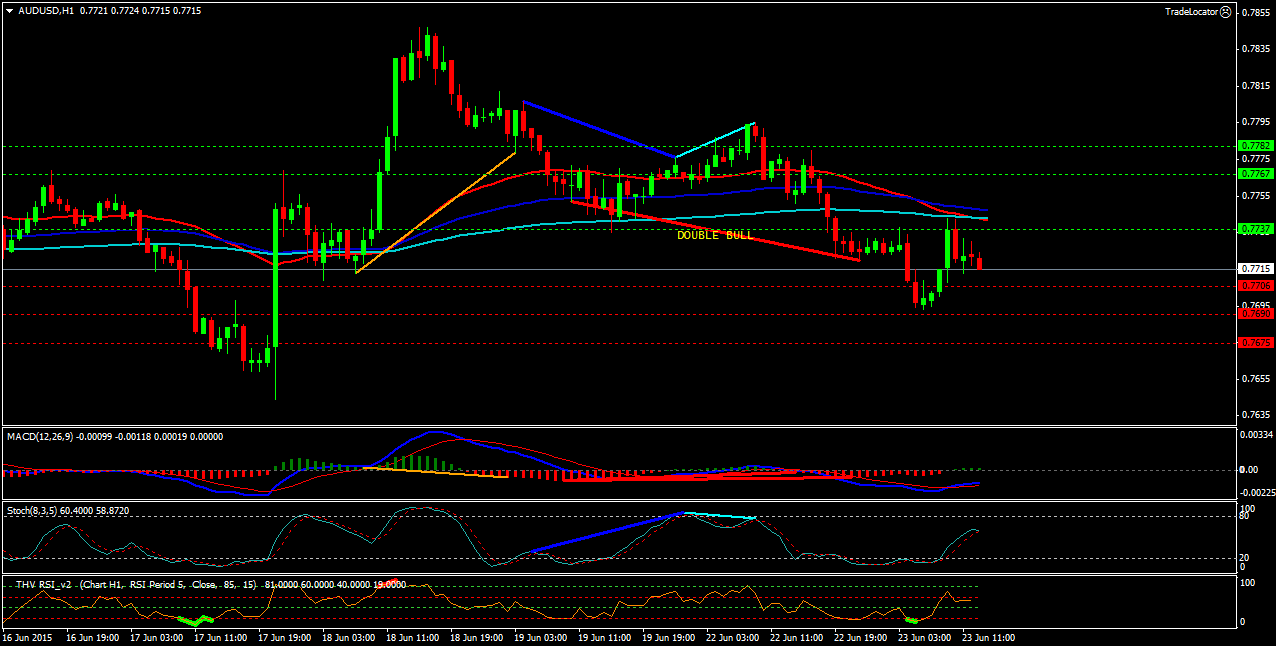Click the 18 Jun 11:00 time label
The width and height of the screenshot is (1276, 646).
point(412,637)
